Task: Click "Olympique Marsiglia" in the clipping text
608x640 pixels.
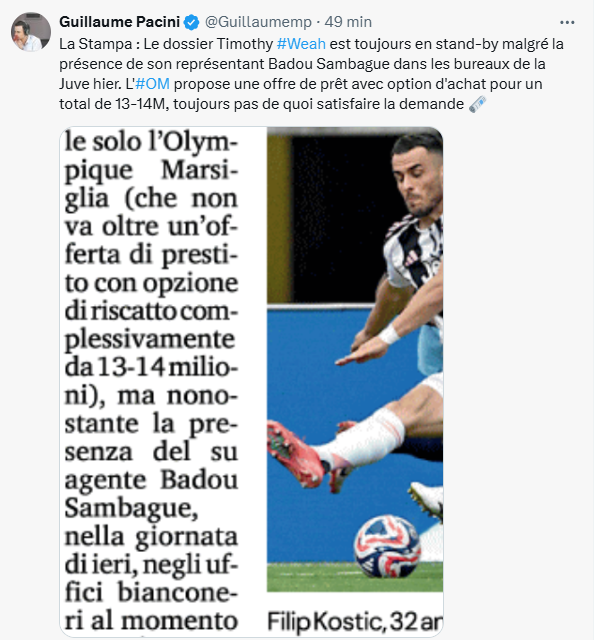Action: 161,170
